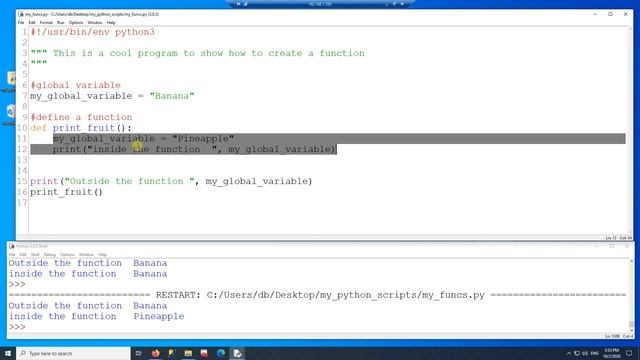
Task: Click 'print_fruit' in the def line
Action: [x=84, y=128]
